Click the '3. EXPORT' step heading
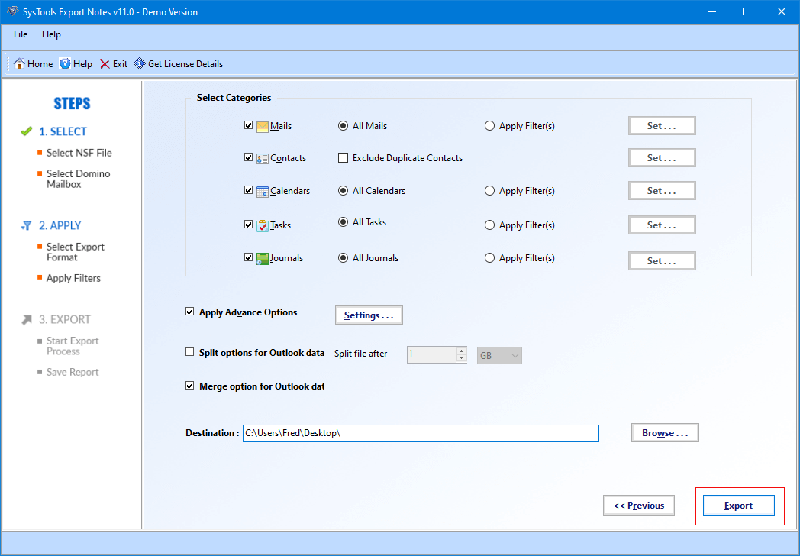 pyautogui.click(x=65, y=319)
